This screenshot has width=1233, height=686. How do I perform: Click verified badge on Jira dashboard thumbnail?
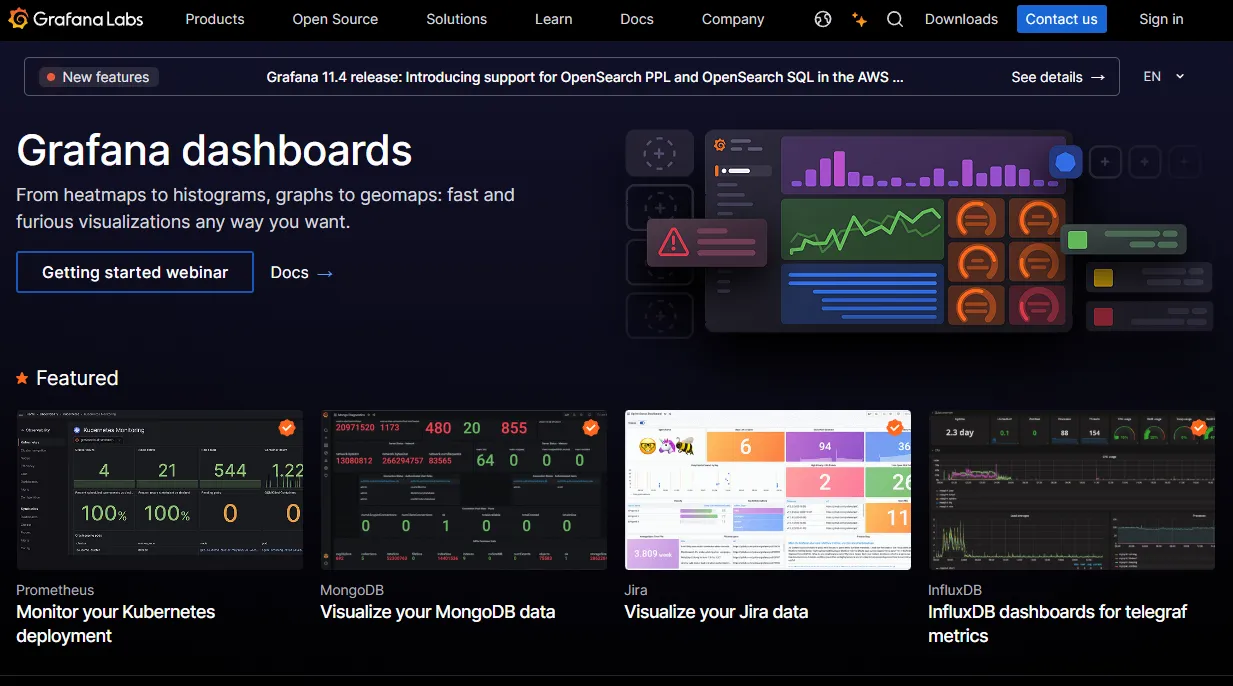coord(895,428)
